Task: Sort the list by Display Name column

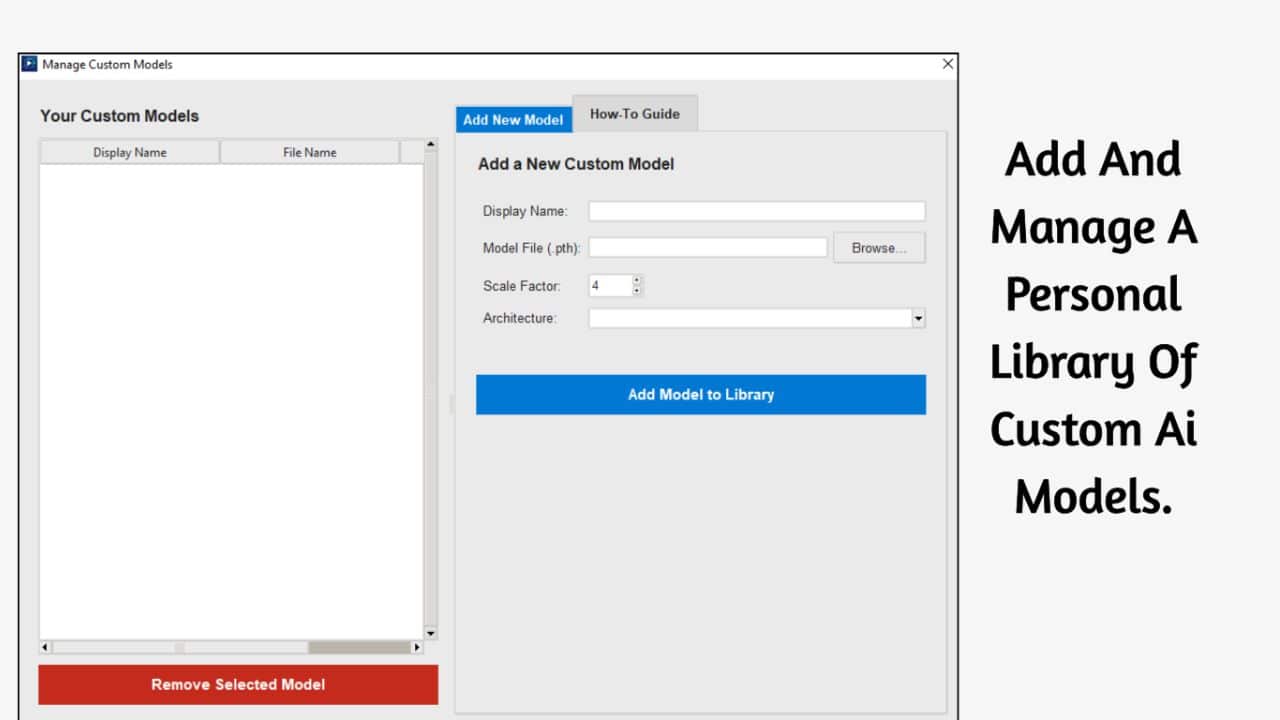Action: click(130, 152)
